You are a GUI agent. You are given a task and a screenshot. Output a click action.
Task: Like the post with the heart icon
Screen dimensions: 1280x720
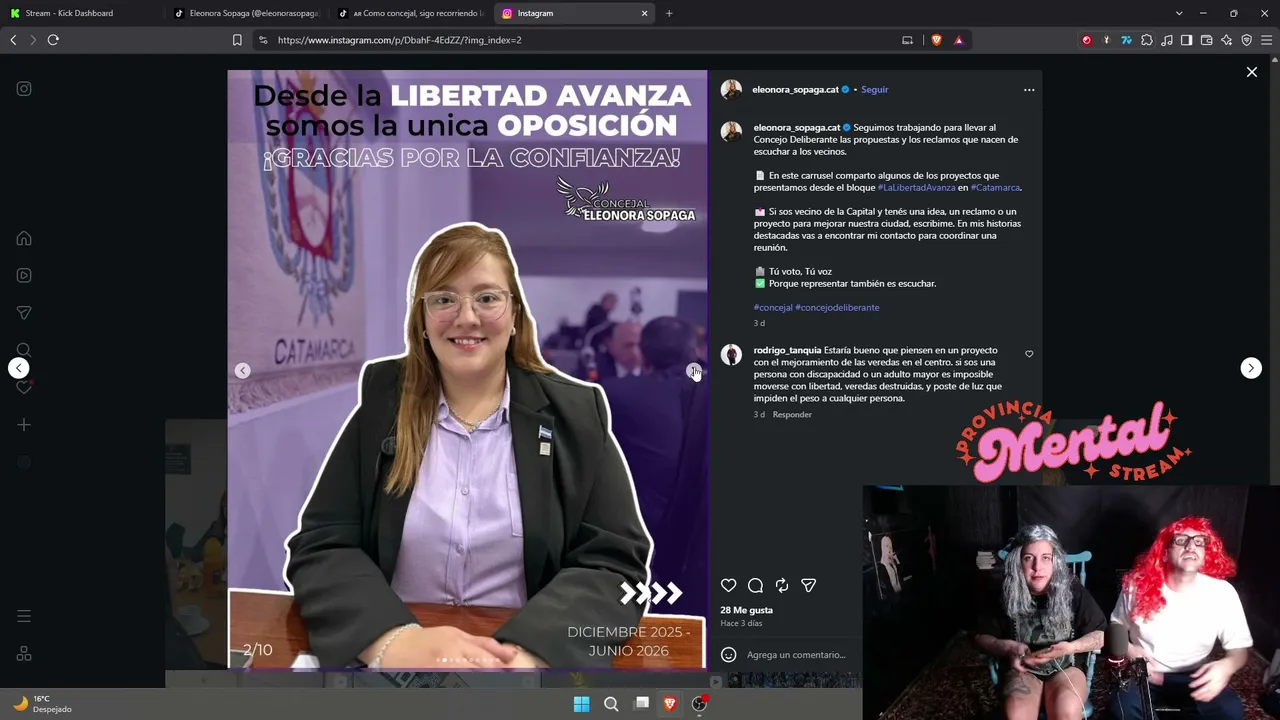coord(729,586)
